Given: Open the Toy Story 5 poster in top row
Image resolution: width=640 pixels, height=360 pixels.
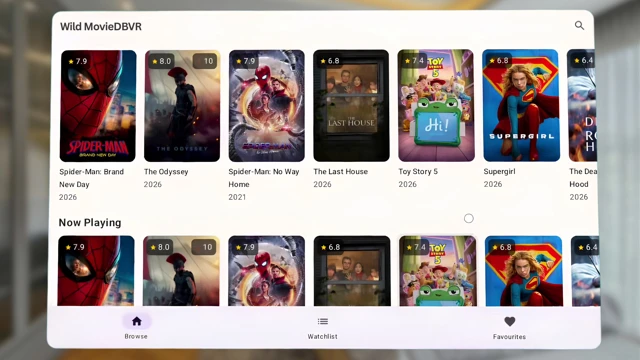Looking at the screenshot, I should pyautogui.click(x=436, y=105).
